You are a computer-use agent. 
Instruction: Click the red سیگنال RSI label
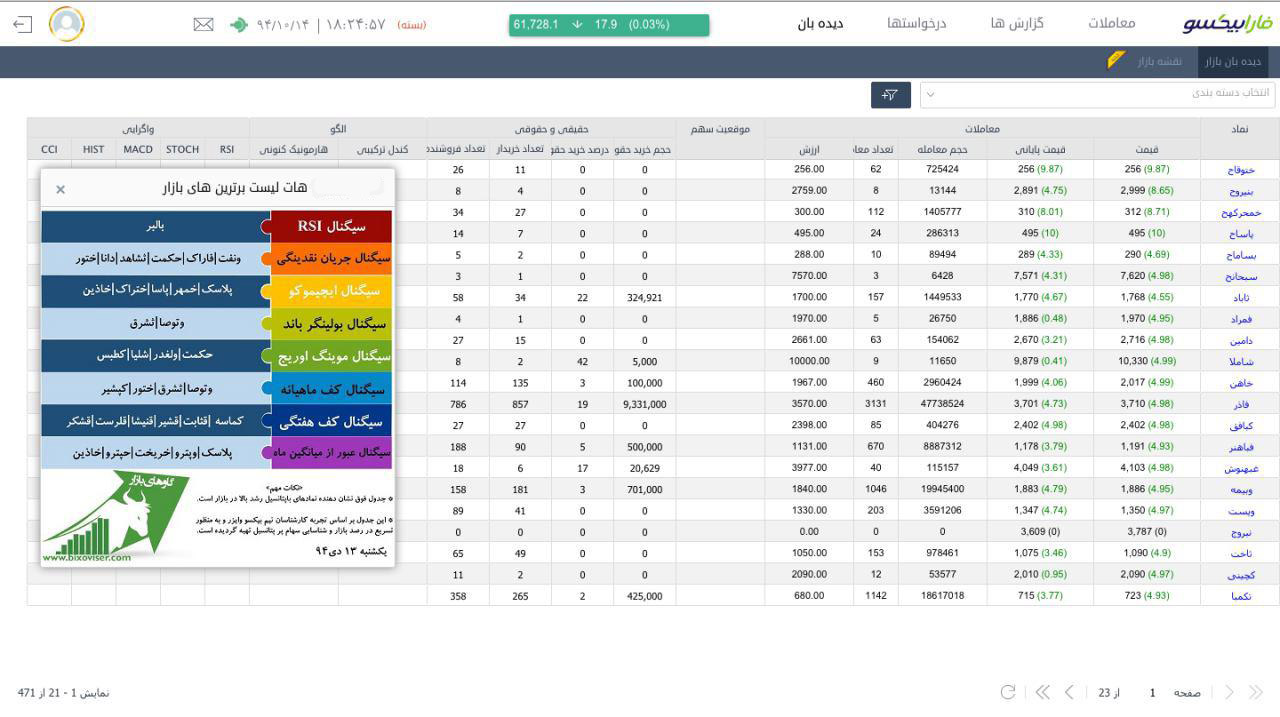(x=331, y=226)
